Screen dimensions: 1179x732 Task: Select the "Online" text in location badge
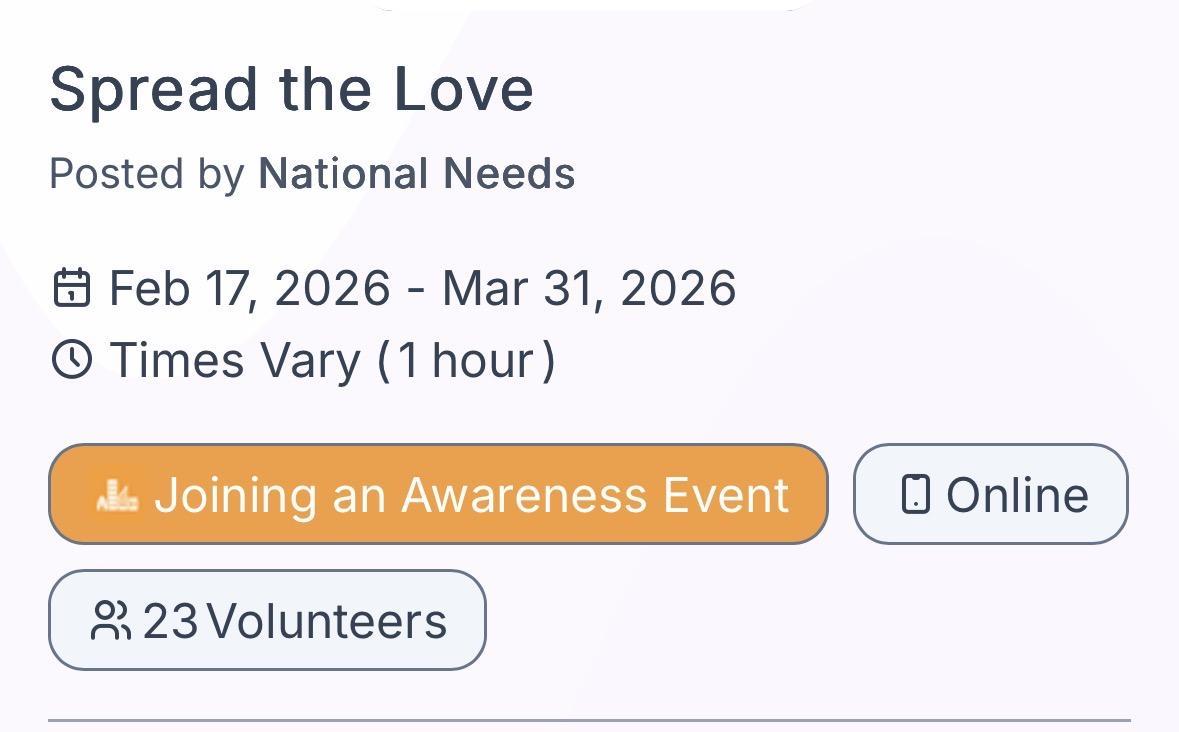point(1017,494)
